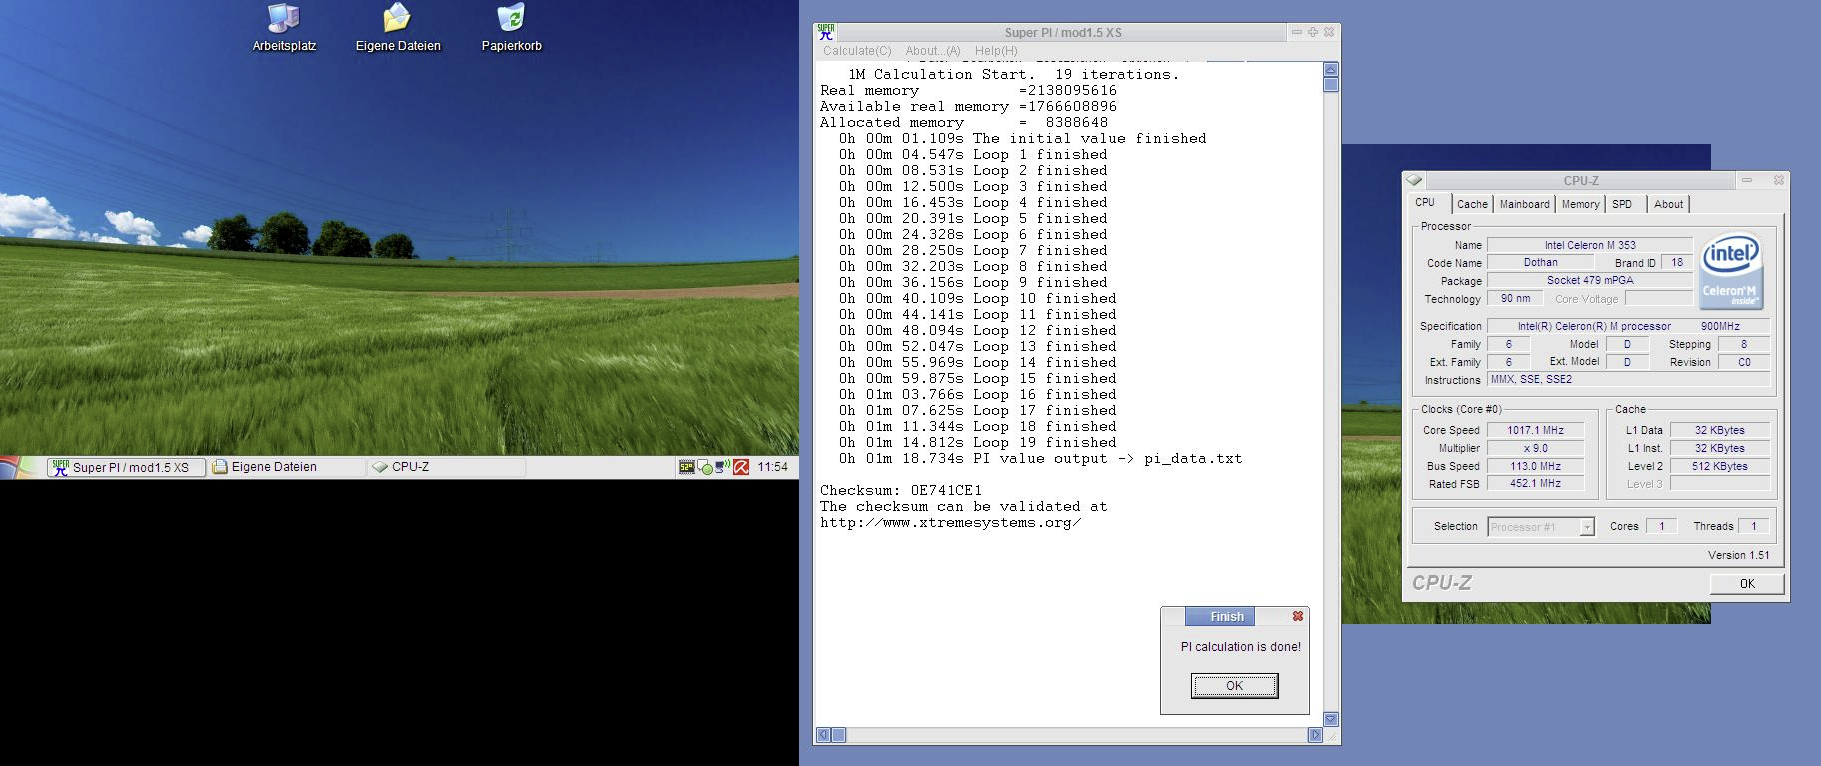Click the '1M Calculation Start. 19 iterations.' line
Viewport: 1821px width, 766px height.
point(1013,74)
